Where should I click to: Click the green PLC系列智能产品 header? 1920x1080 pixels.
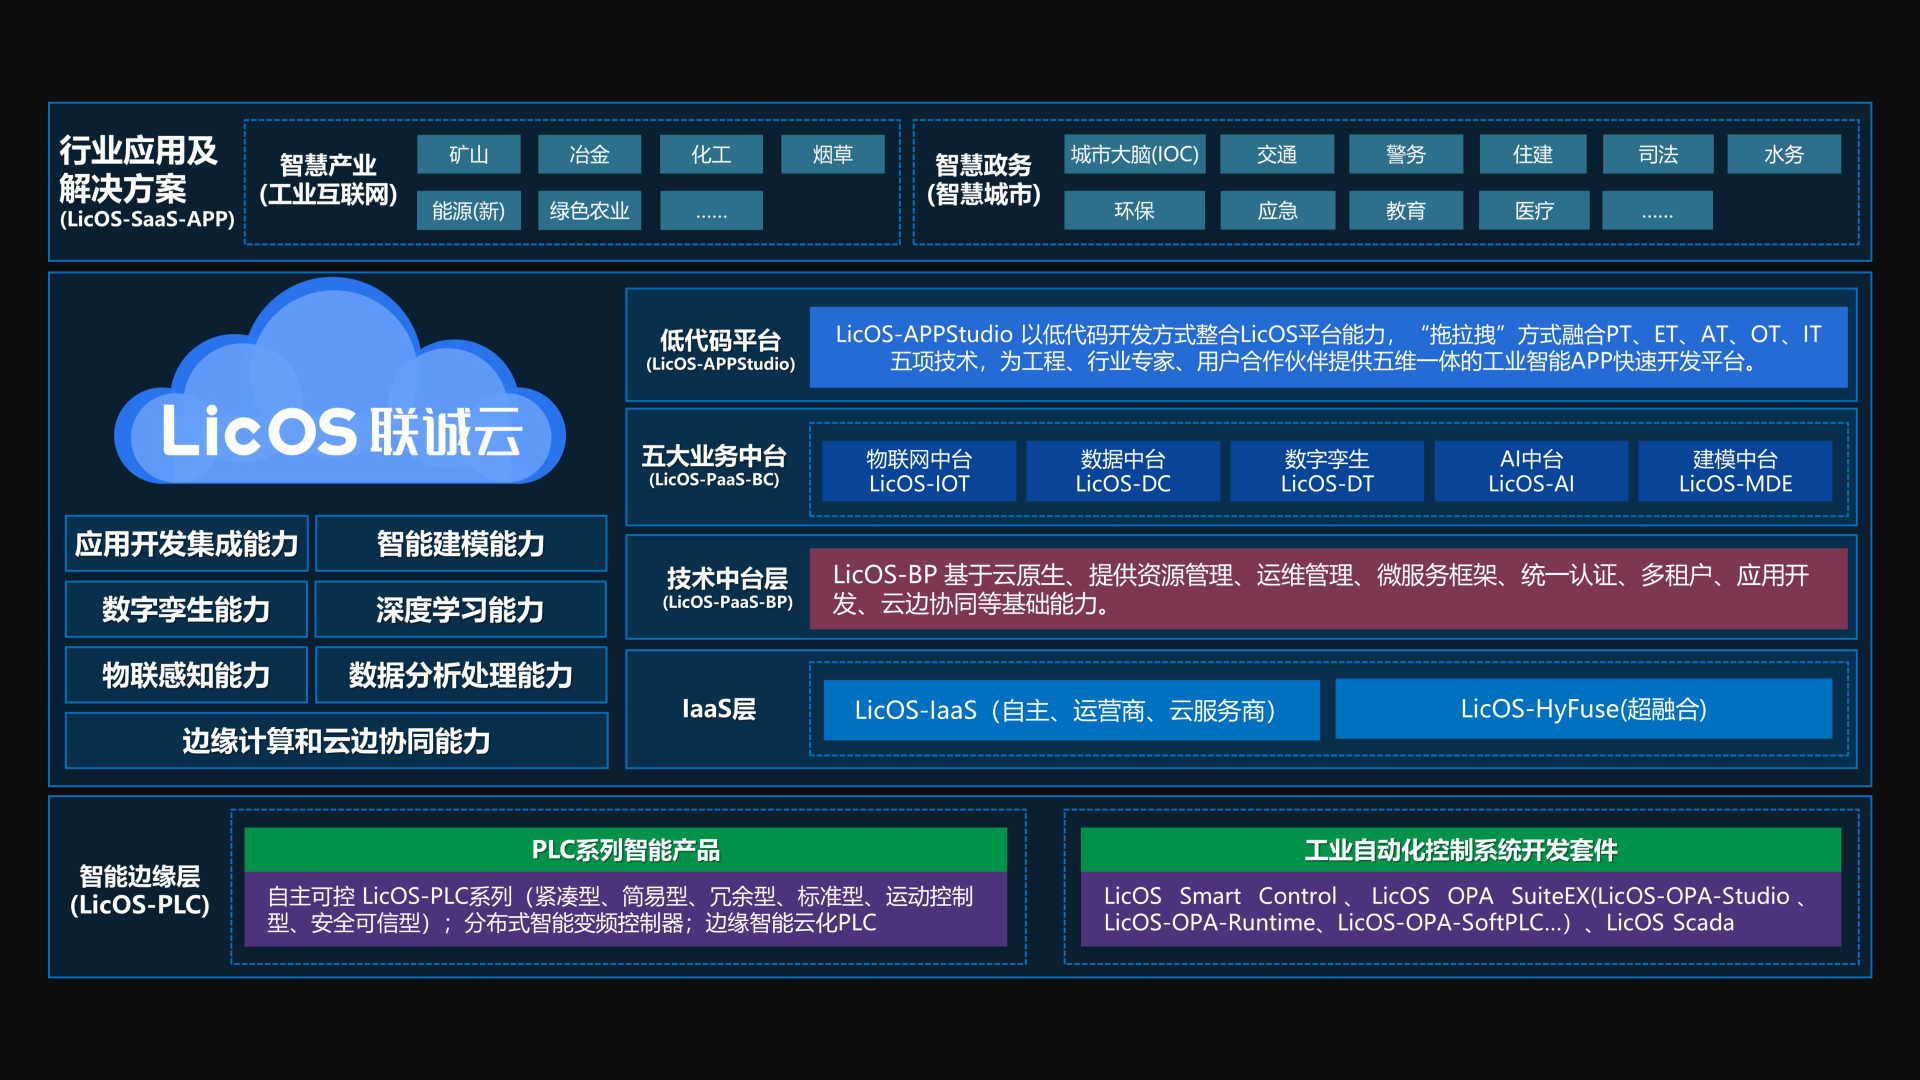[x=625, y=850]
